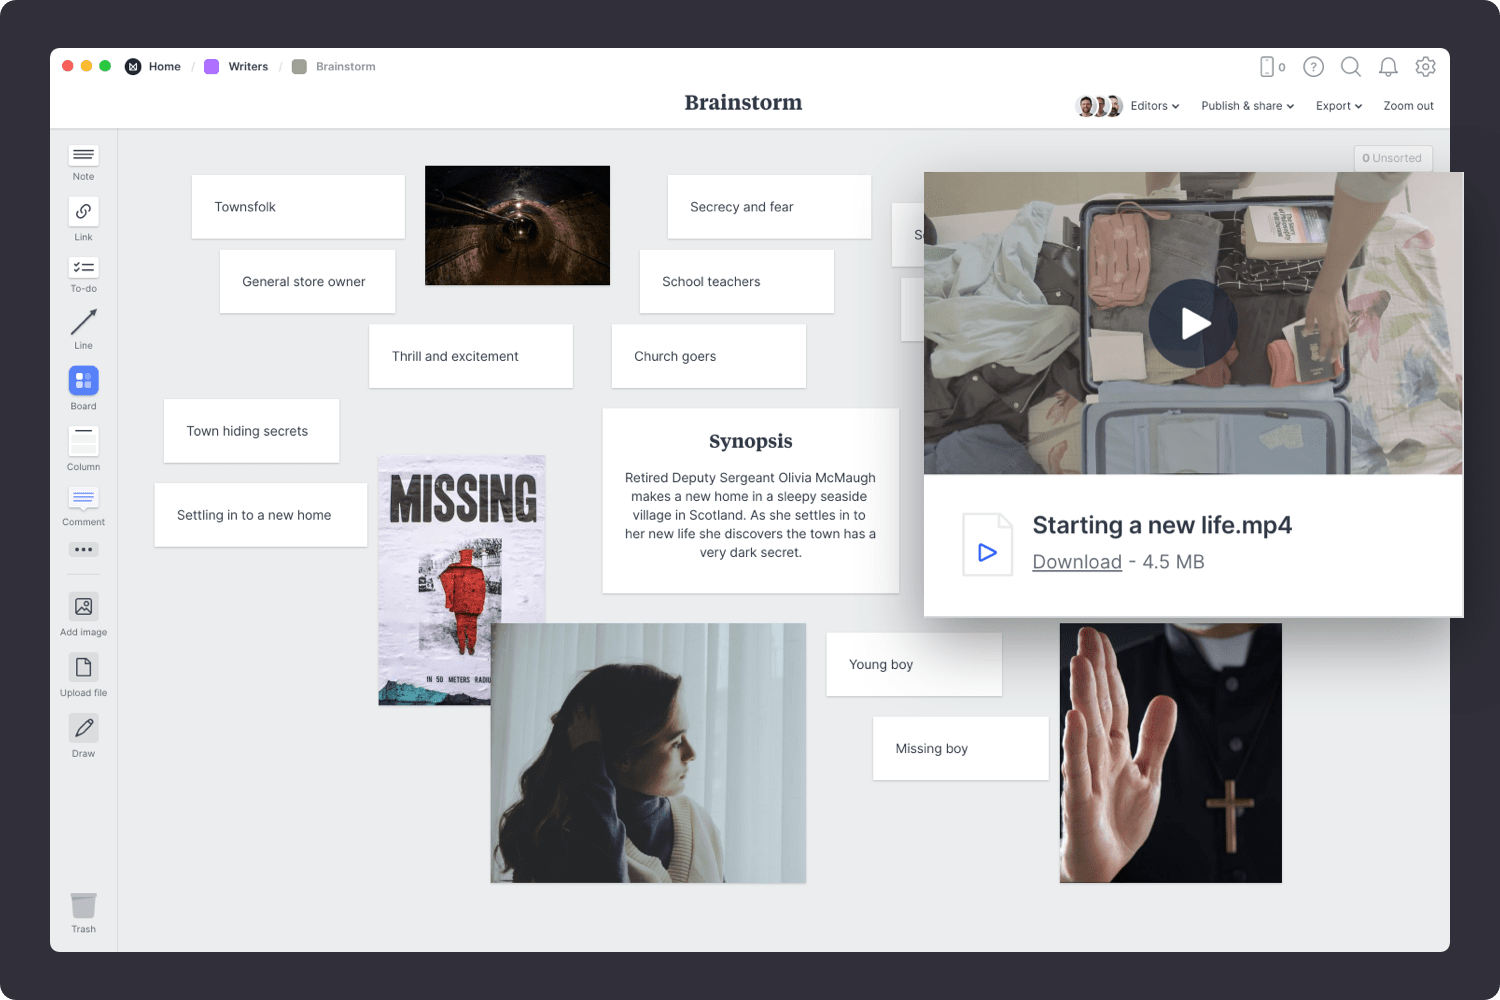Play the Starting a new life video
The width and height of the screenshot is (1500, 1000).
(1193, 323)
